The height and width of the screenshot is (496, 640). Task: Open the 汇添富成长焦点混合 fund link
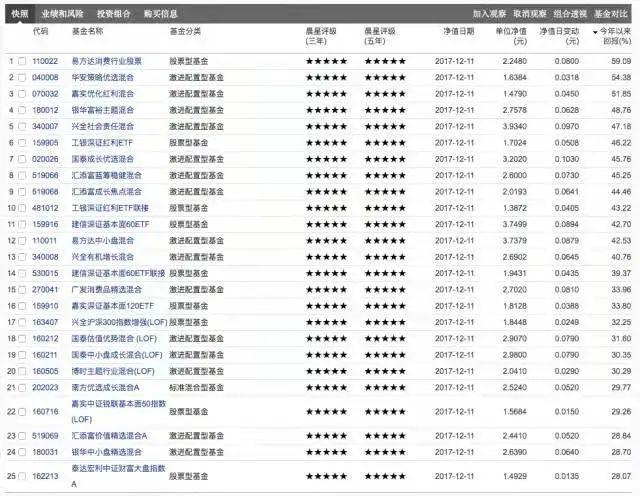click(107, 192)
